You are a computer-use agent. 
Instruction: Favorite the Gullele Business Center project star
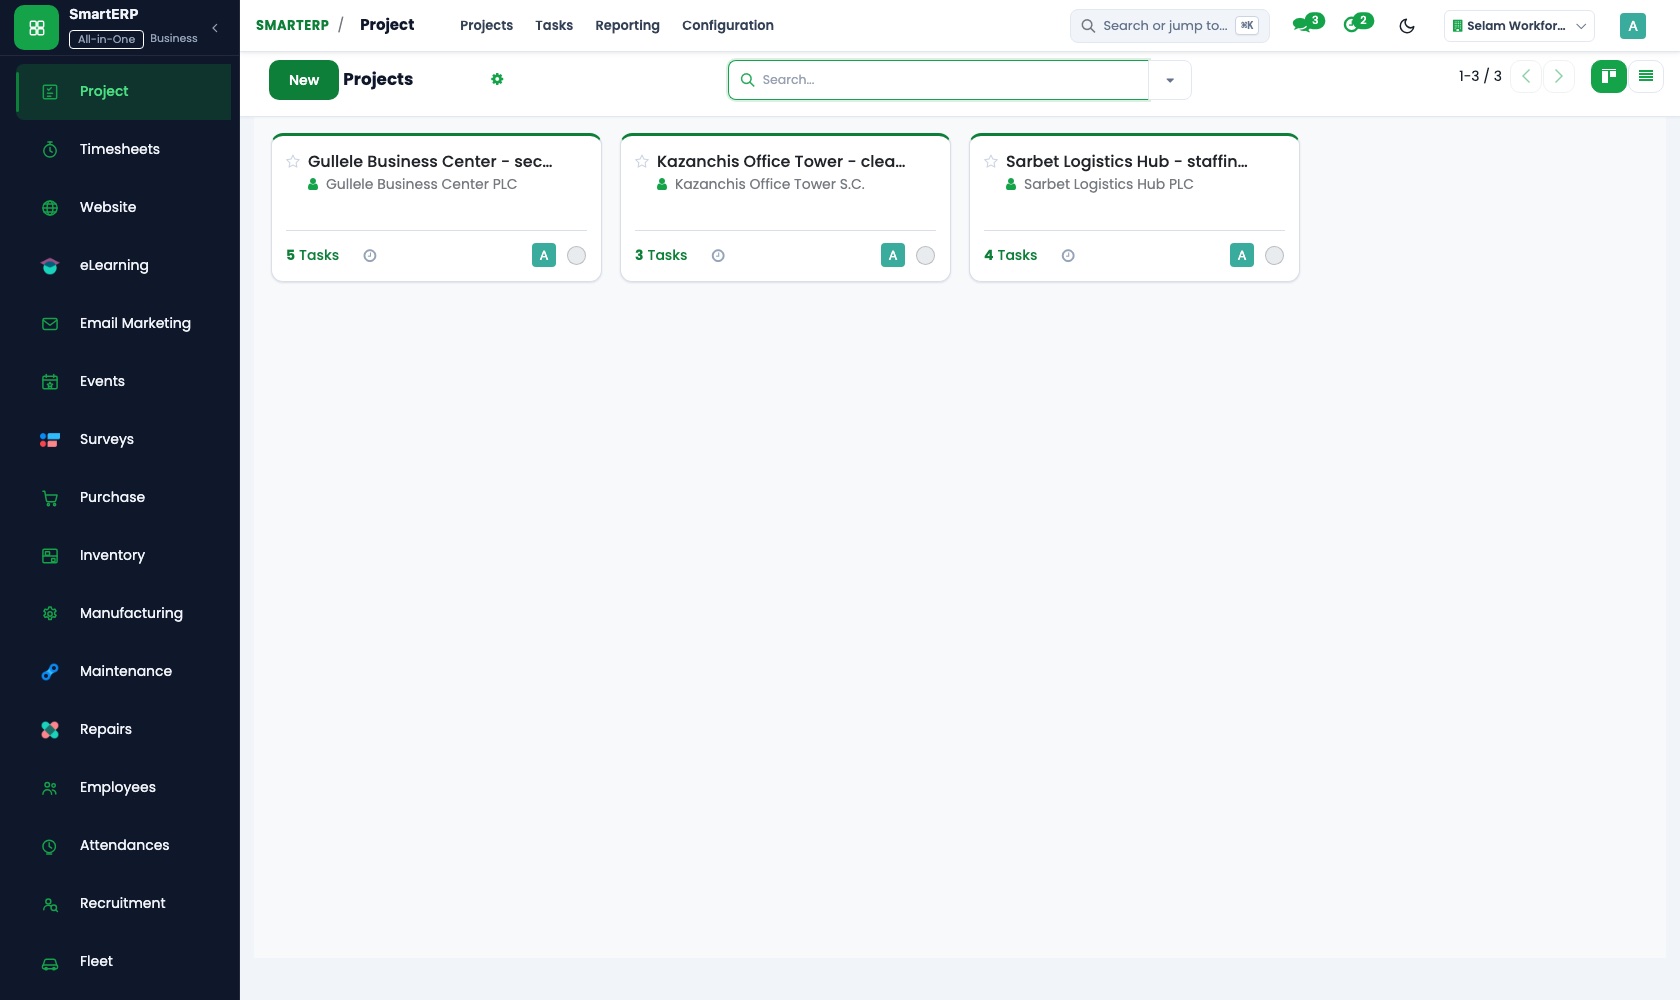click(293, 161)
